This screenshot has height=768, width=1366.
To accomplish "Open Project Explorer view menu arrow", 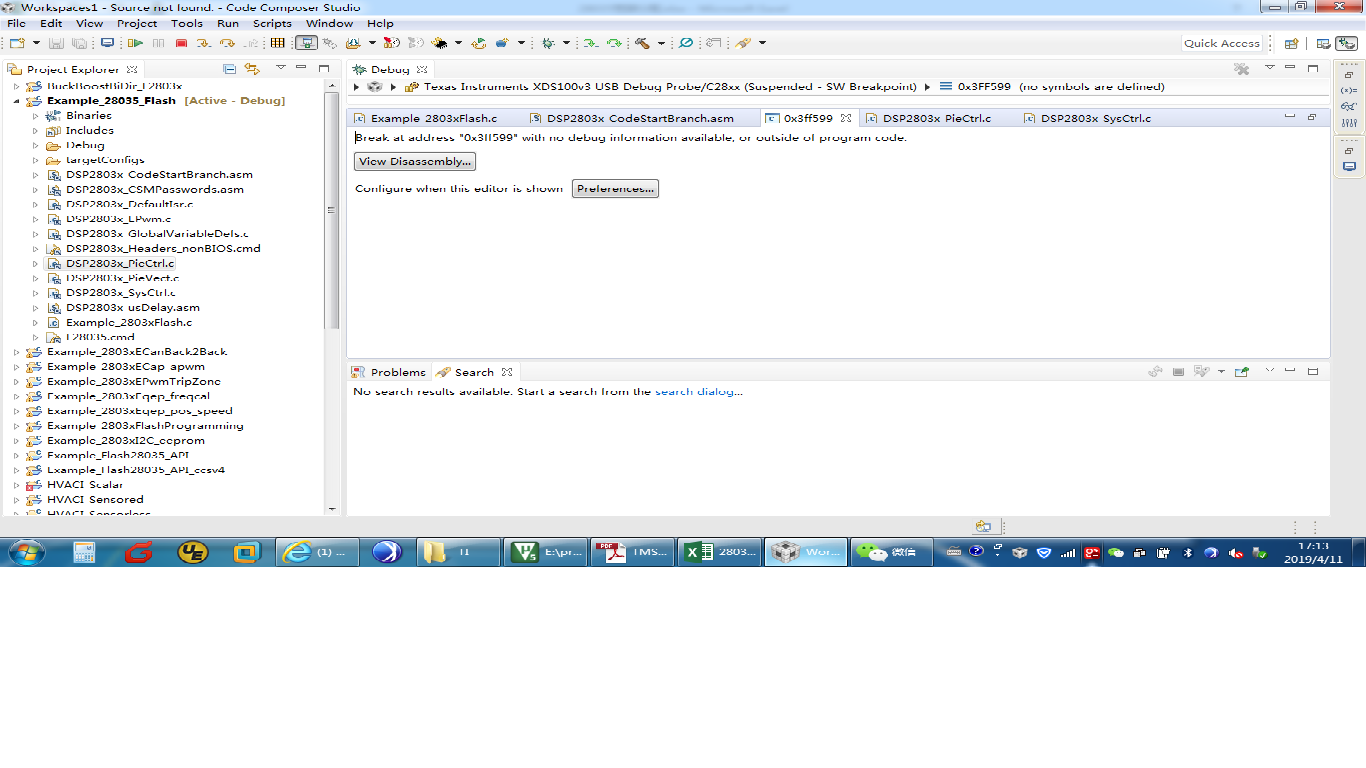I will coord(281,68).
